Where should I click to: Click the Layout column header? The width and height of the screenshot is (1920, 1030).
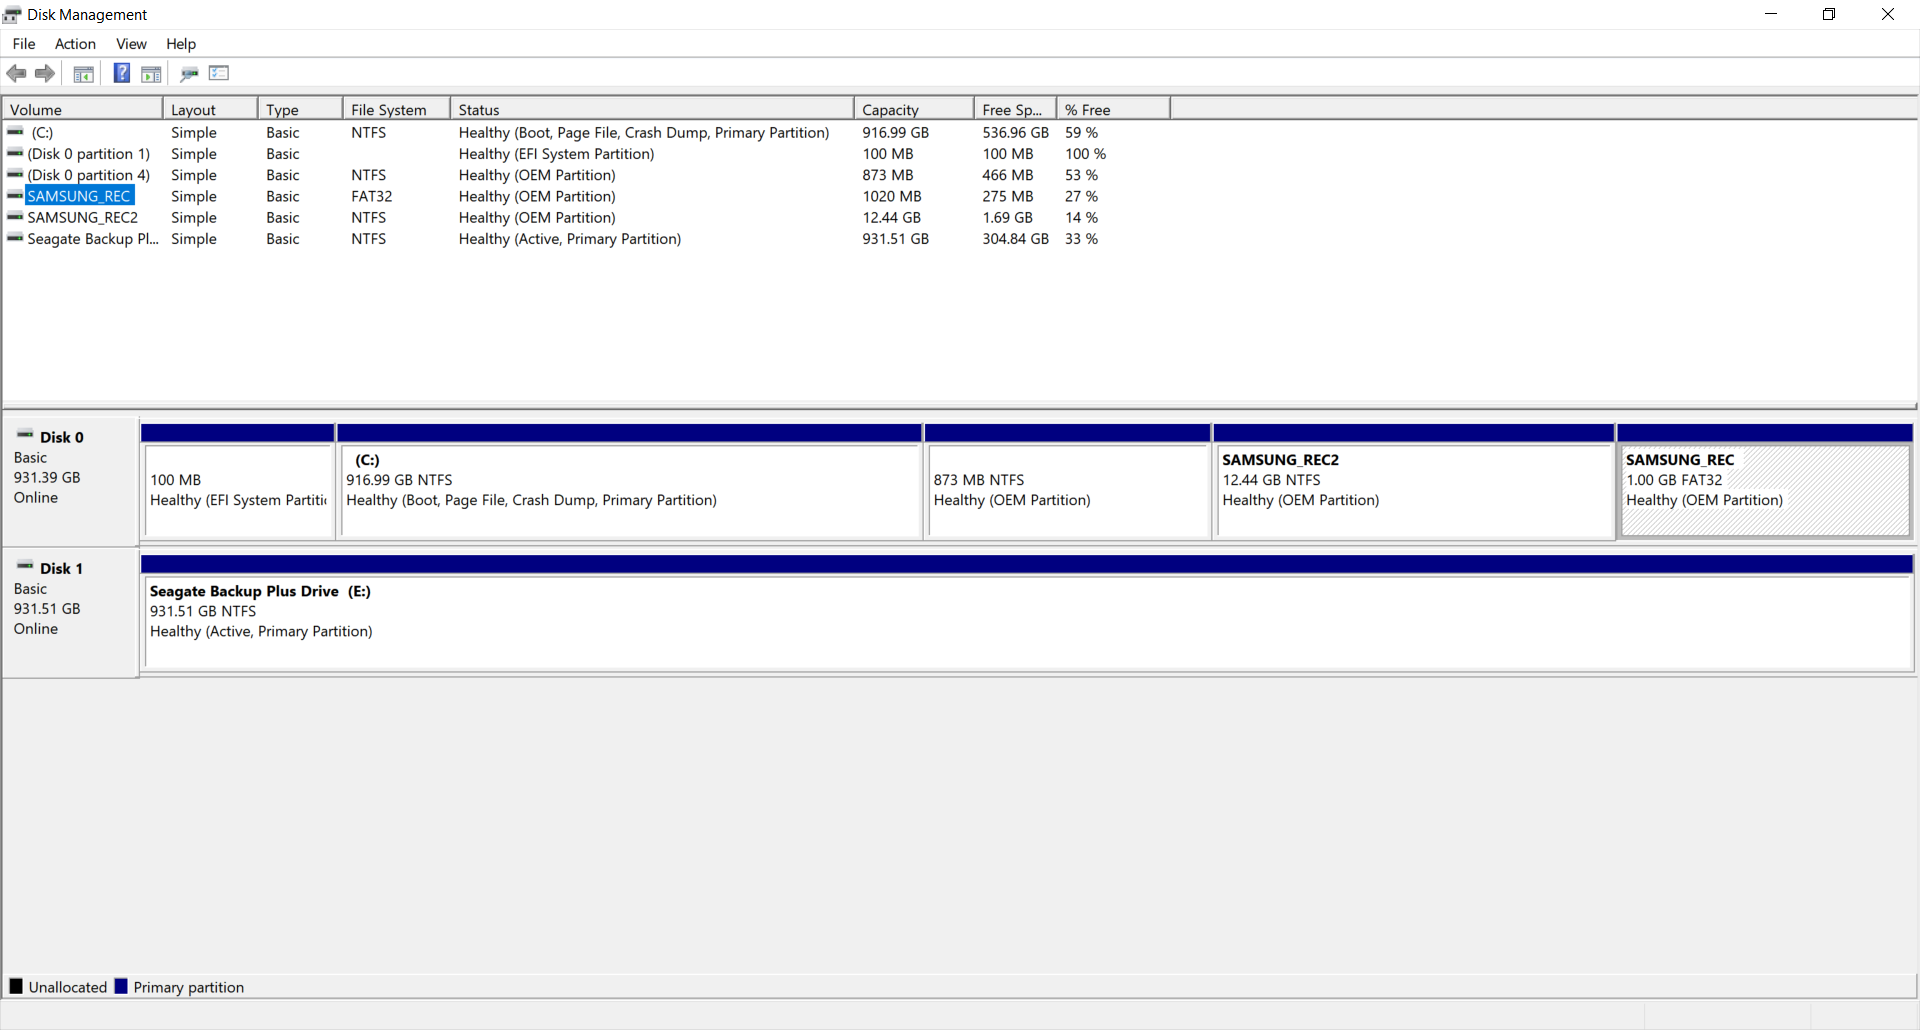click(x=210, y=110)
